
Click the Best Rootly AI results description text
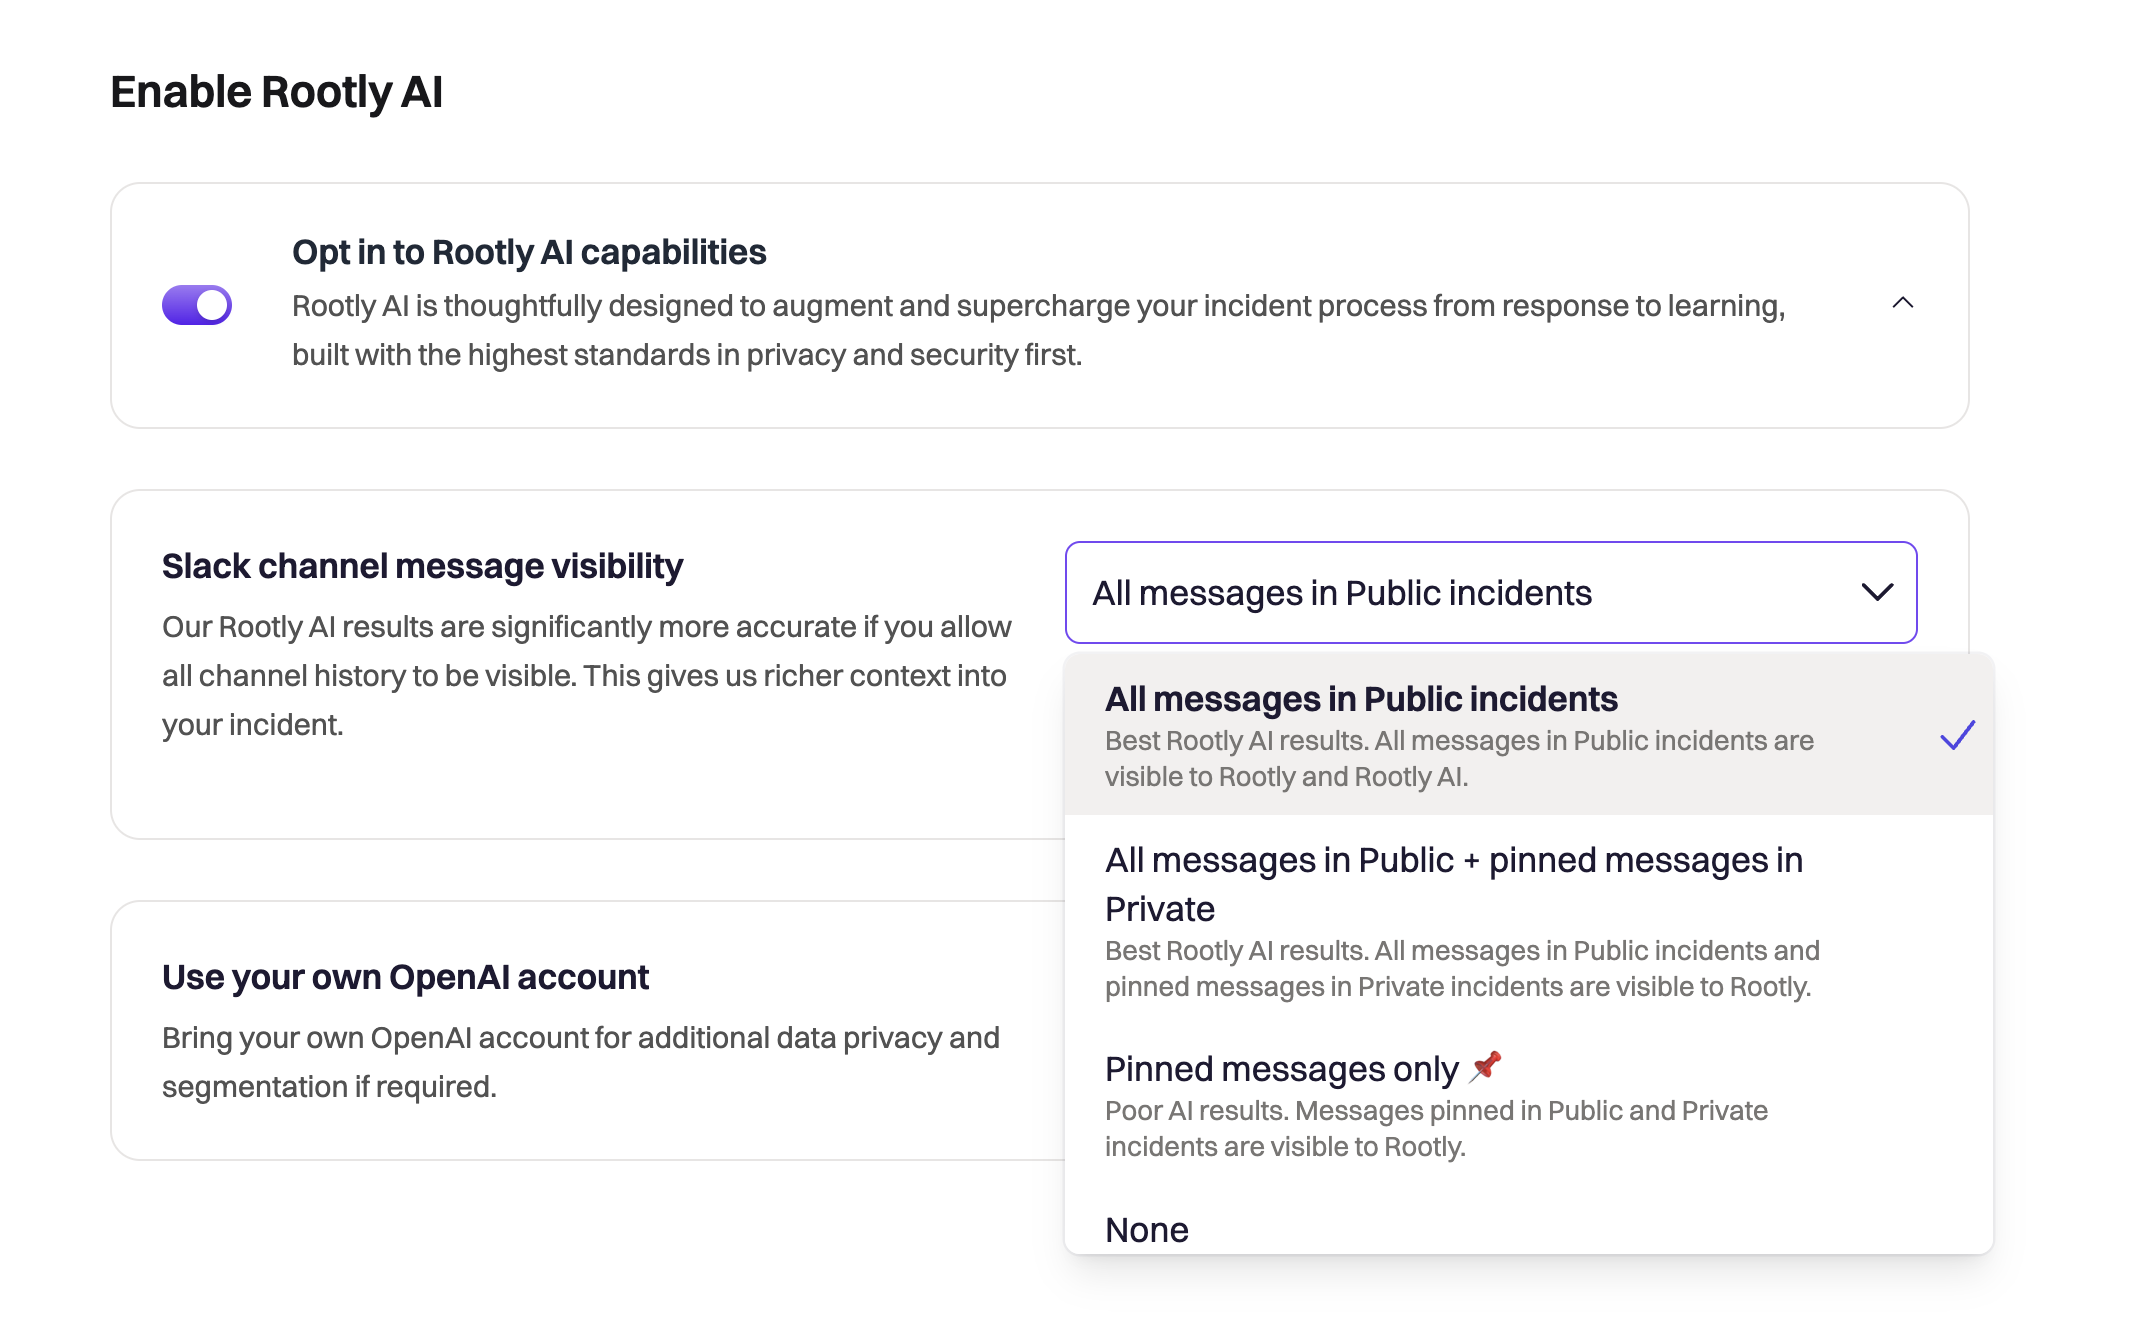click(x=1459, y=758)
